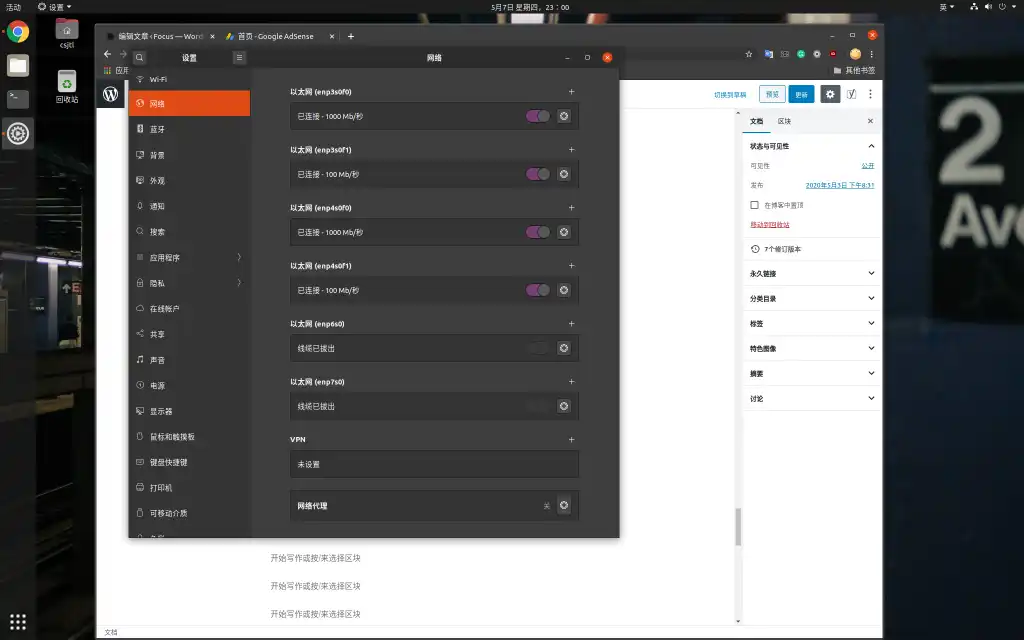
Task: Launch Terminal from the Ubuntu dock
Action: tap(18, 99)
